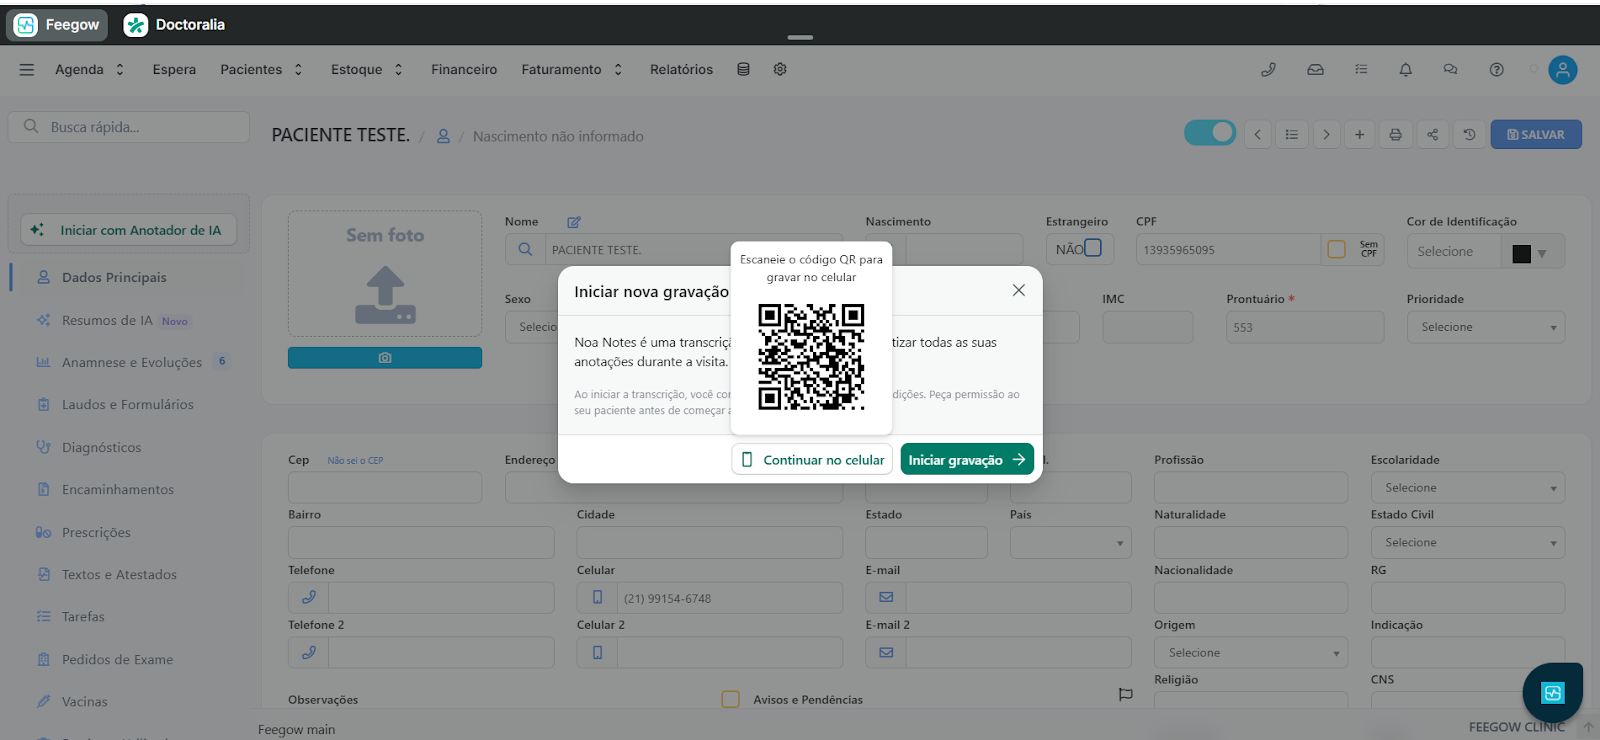This screenshot has height=740, width=1600.
Task: Click the database icon in top menu
Action: click(x=743, y=70)
